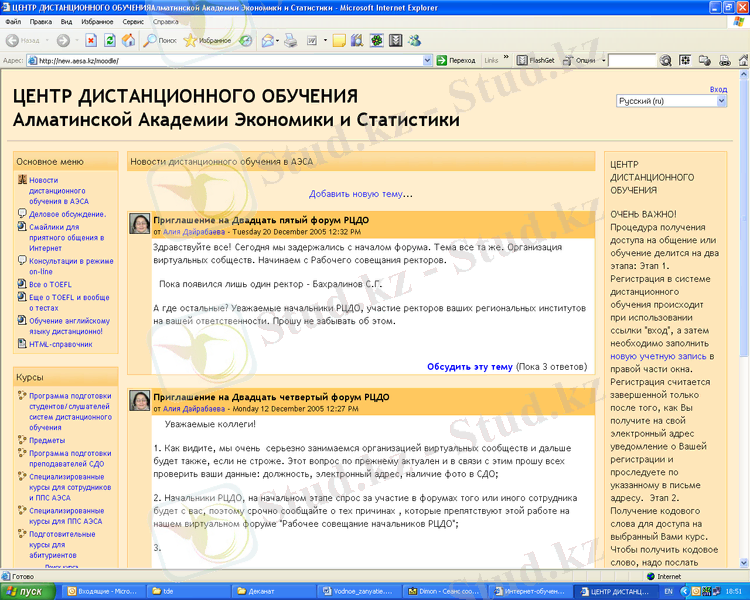
Task: Click the Forward arrow button
Action: click(63, 41)
